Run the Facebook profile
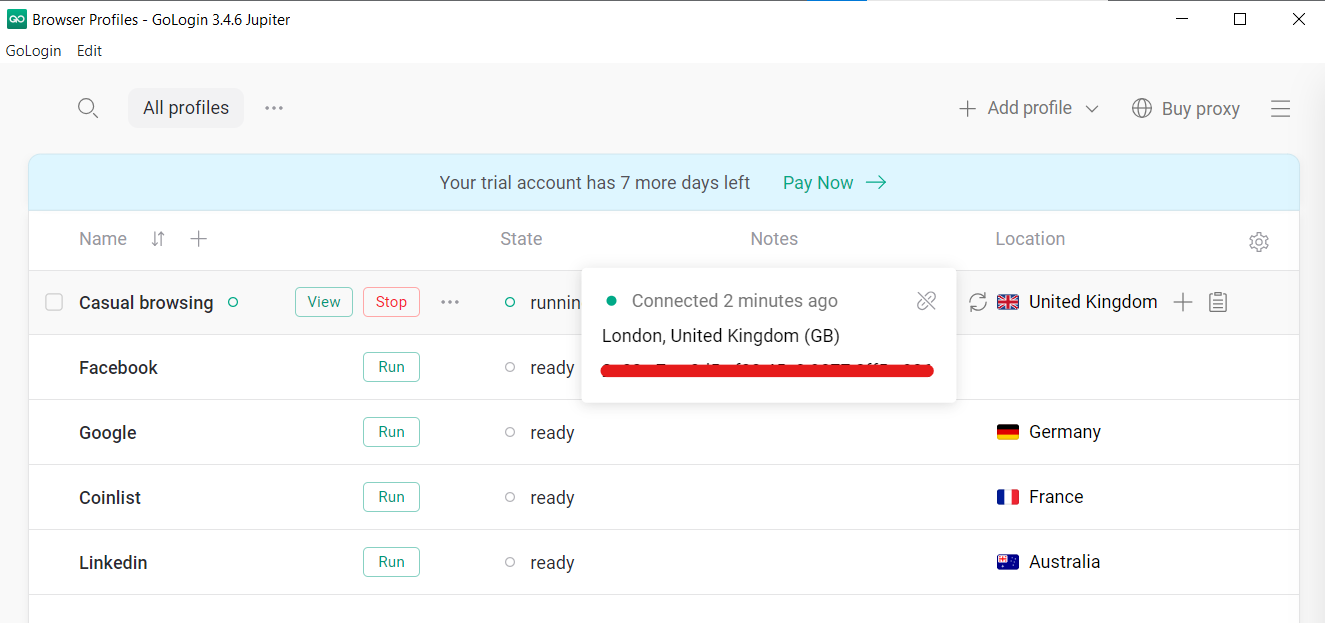This screenshot has height=623, width=1325. pos(391,367)
